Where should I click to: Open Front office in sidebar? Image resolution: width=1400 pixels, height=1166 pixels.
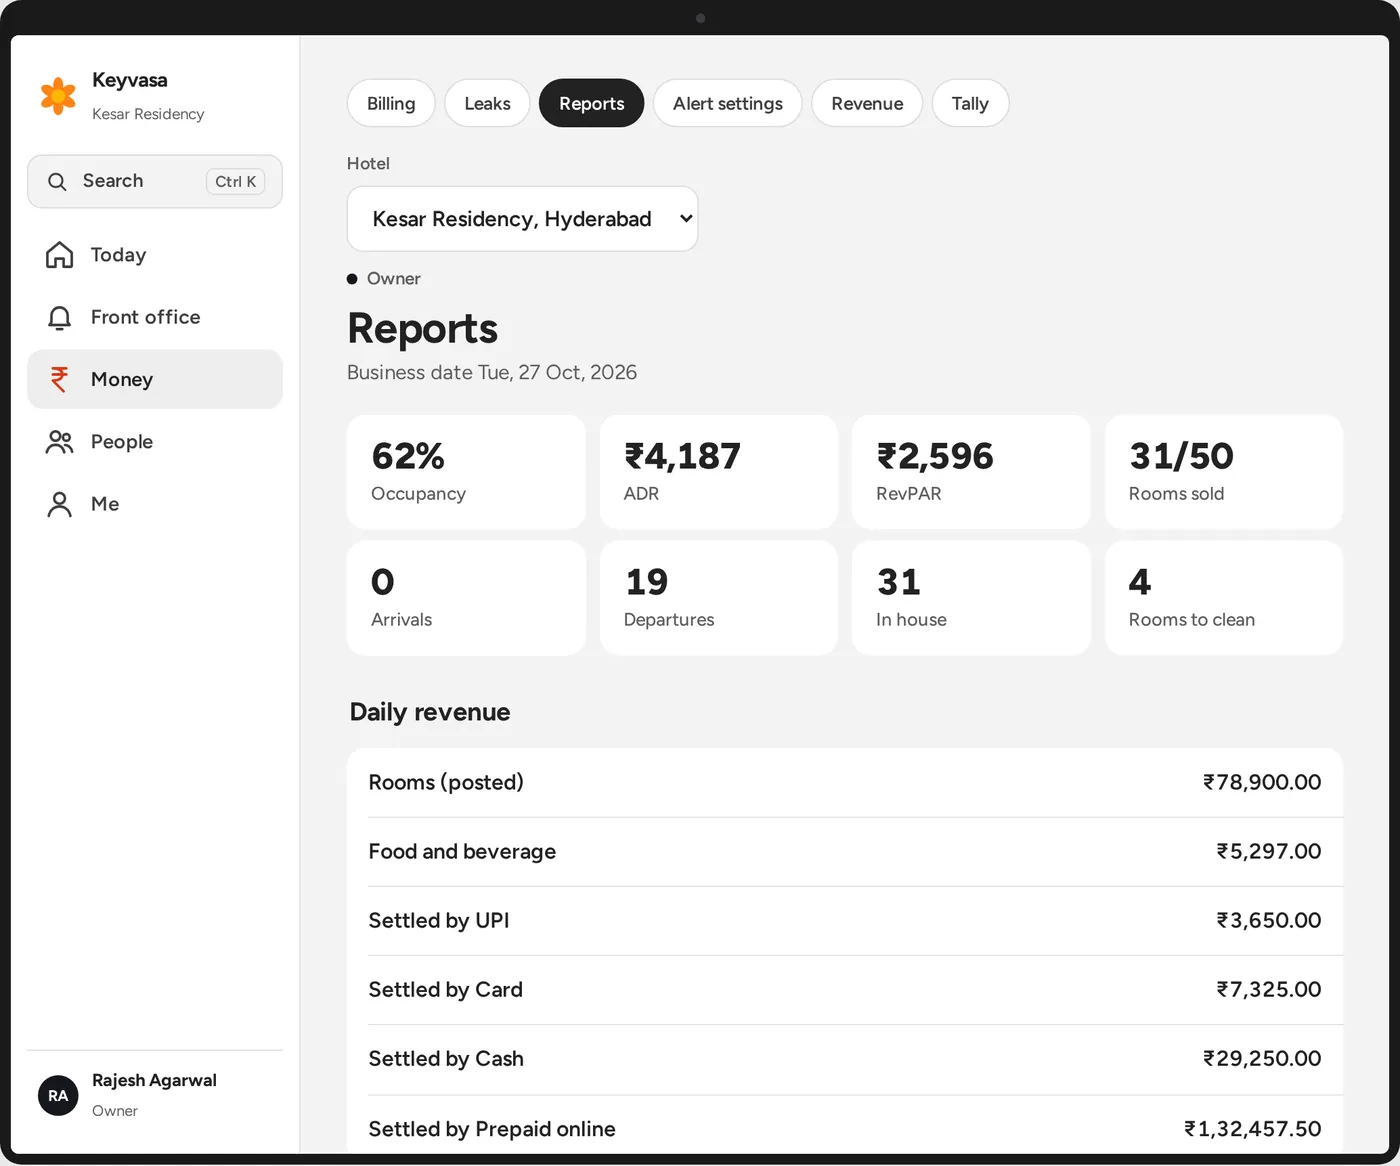(x=155, y=317)
